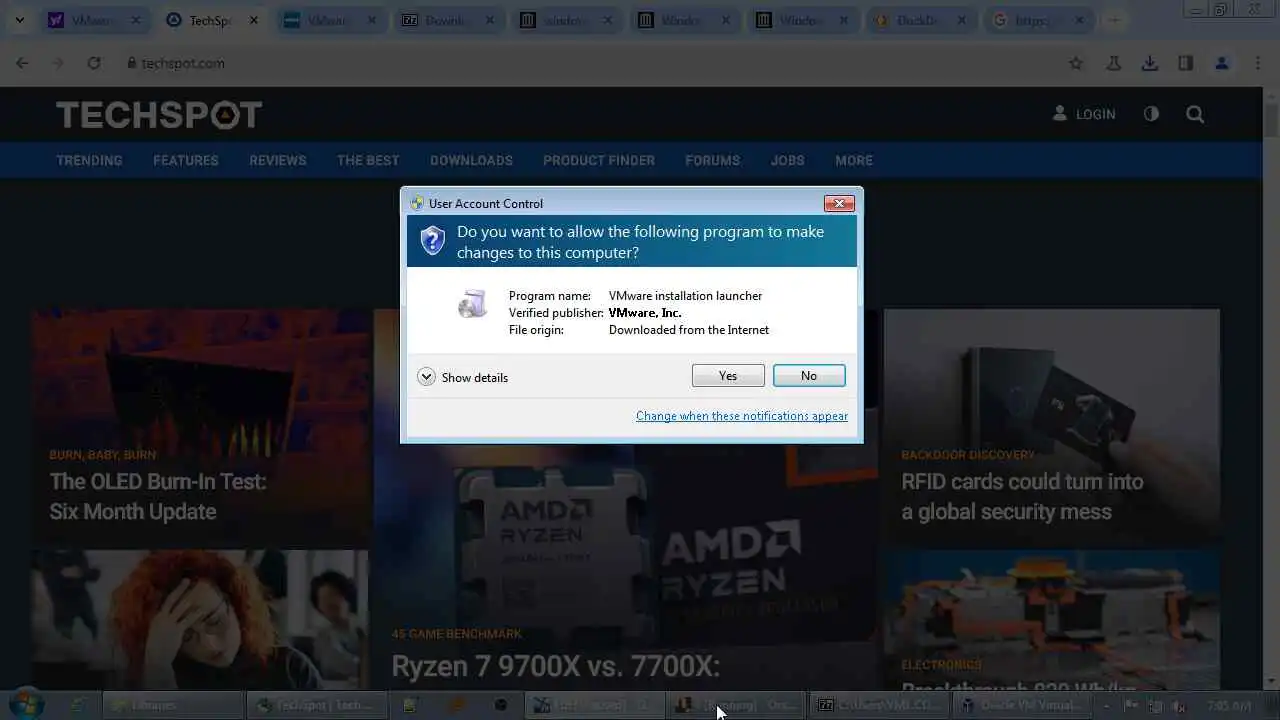Expand Show details in UAC dialog
The width and height of the screenshot is (1280, 720).
tap(463, 377)
